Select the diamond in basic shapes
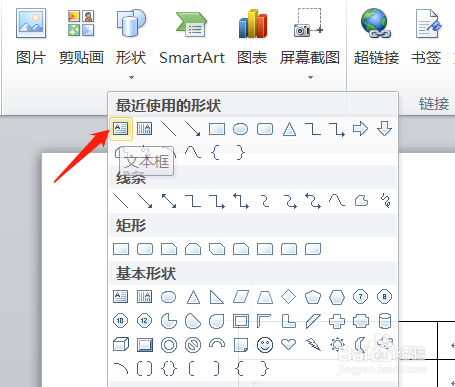455x387 pixels. (289, 297)
